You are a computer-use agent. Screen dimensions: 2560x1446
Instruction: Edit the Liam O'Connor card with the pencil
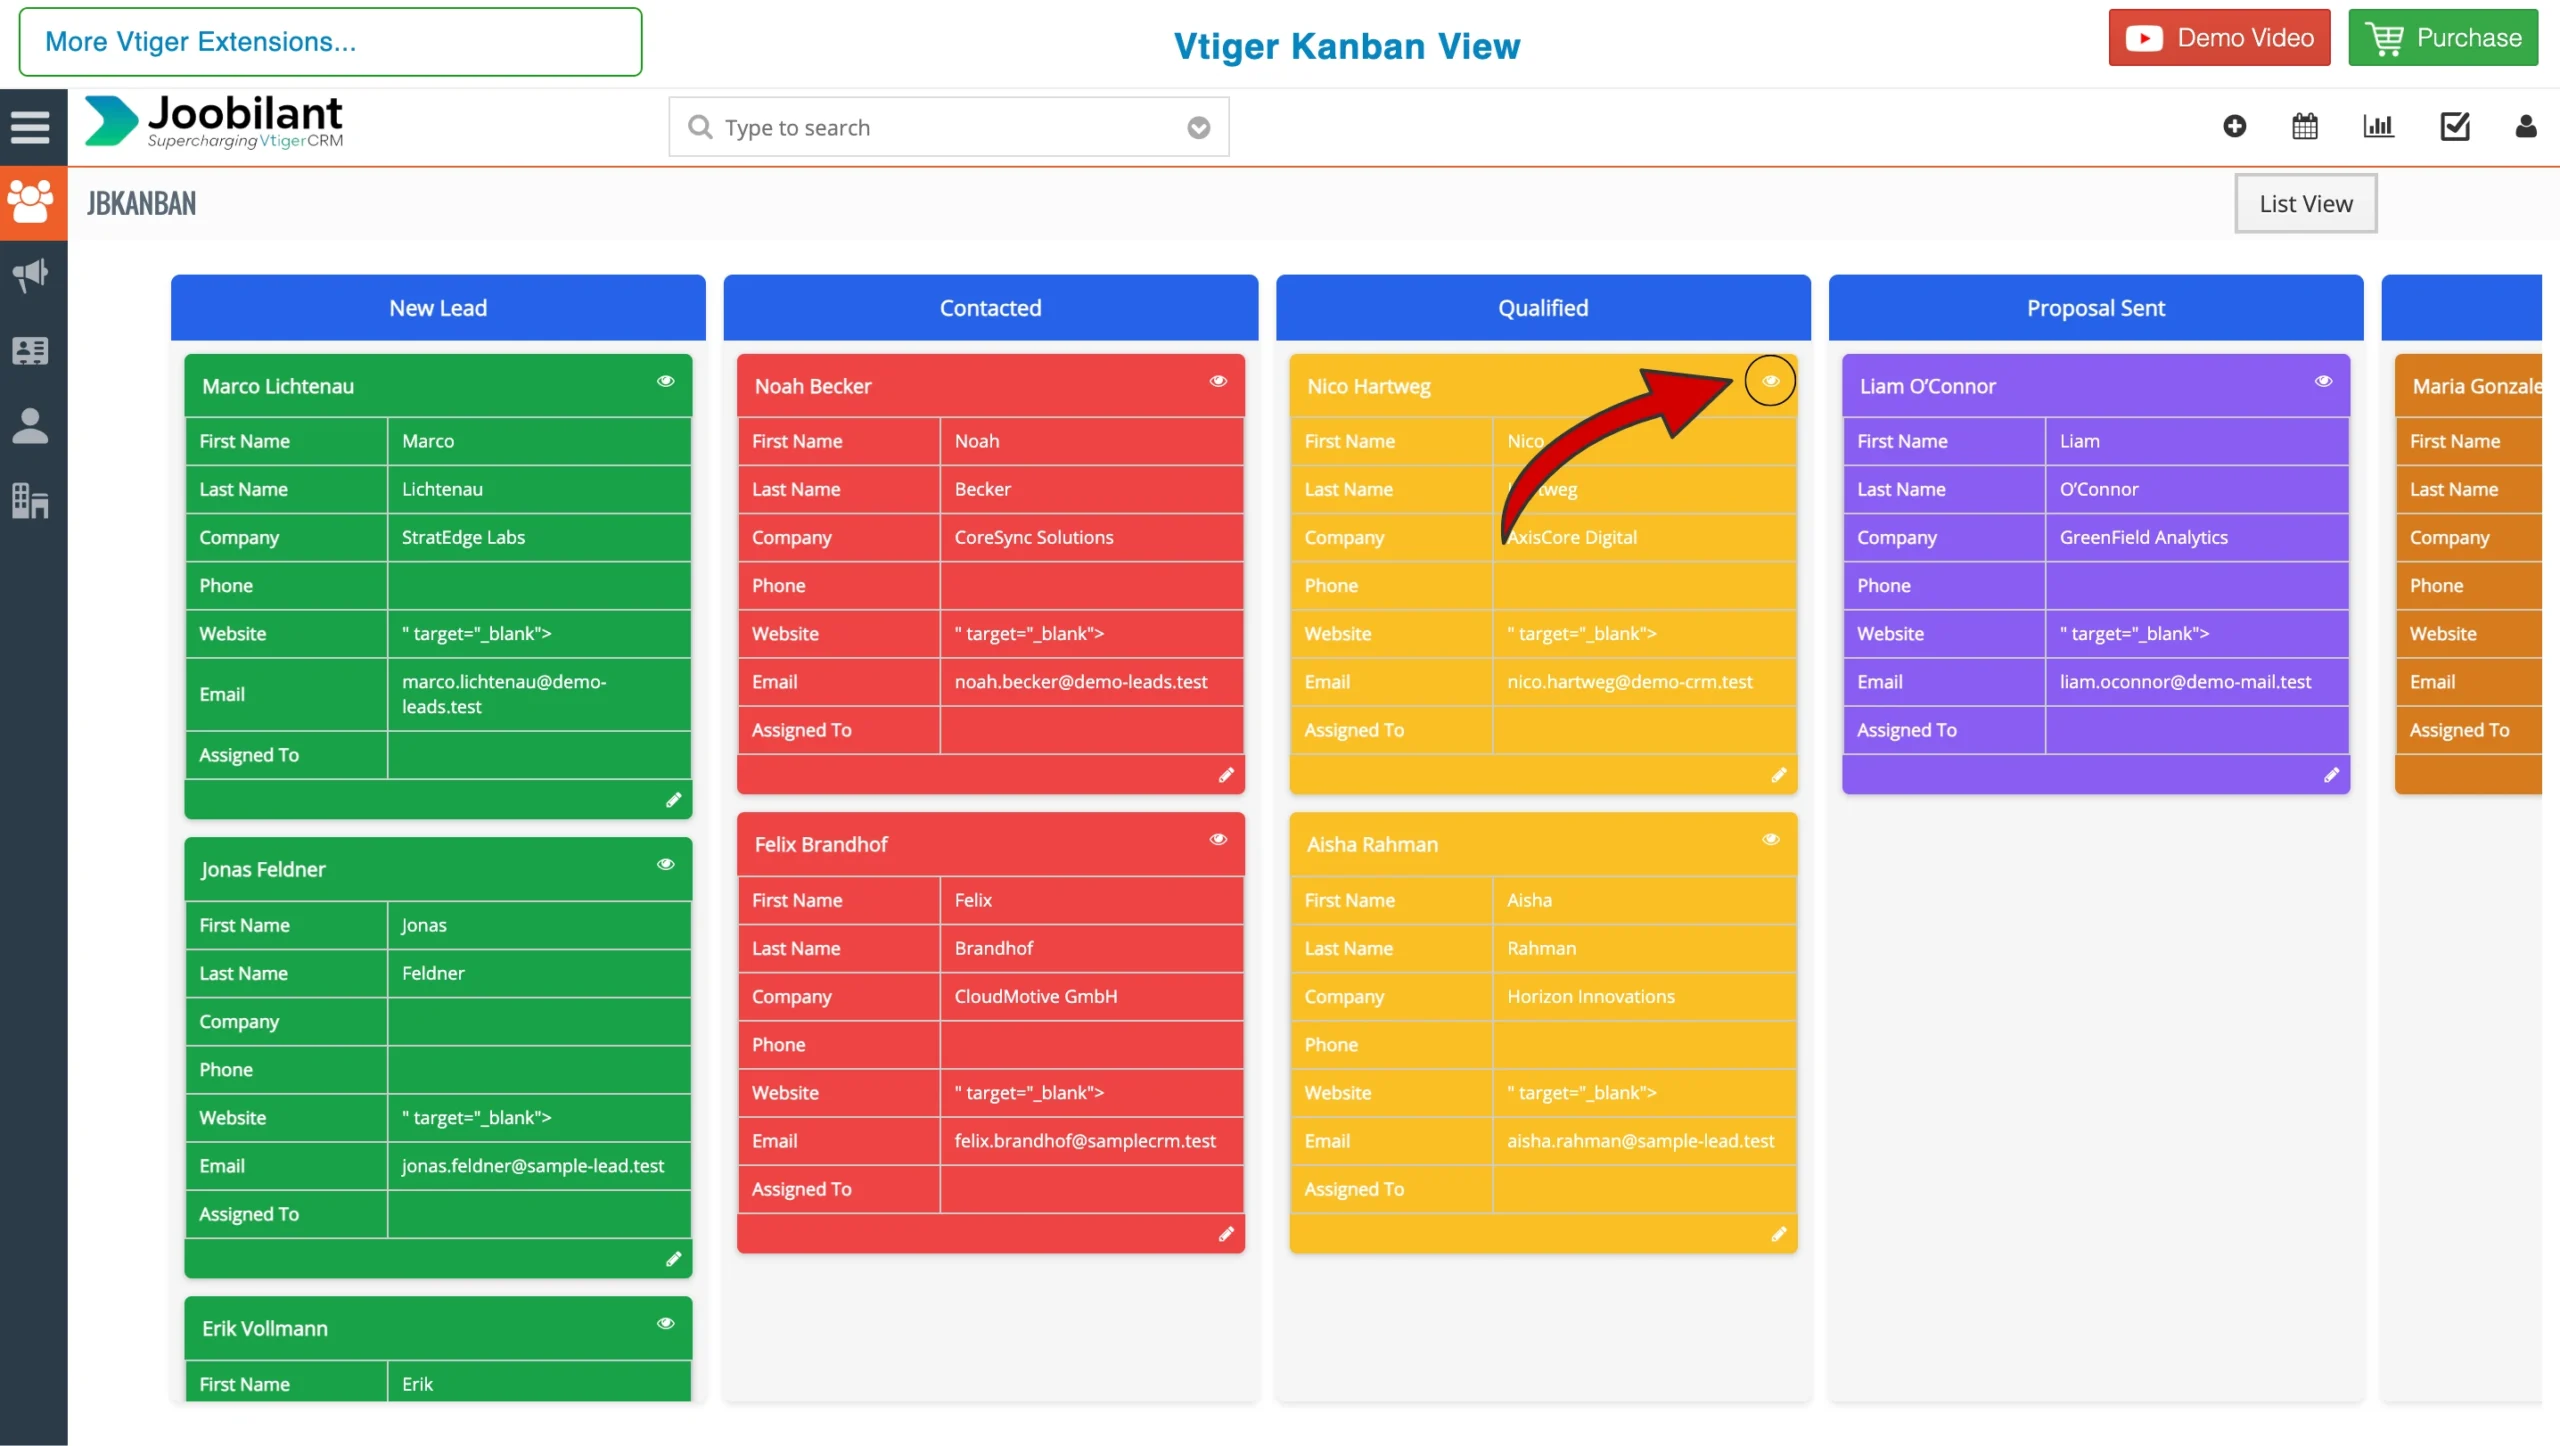(2331, 775)
